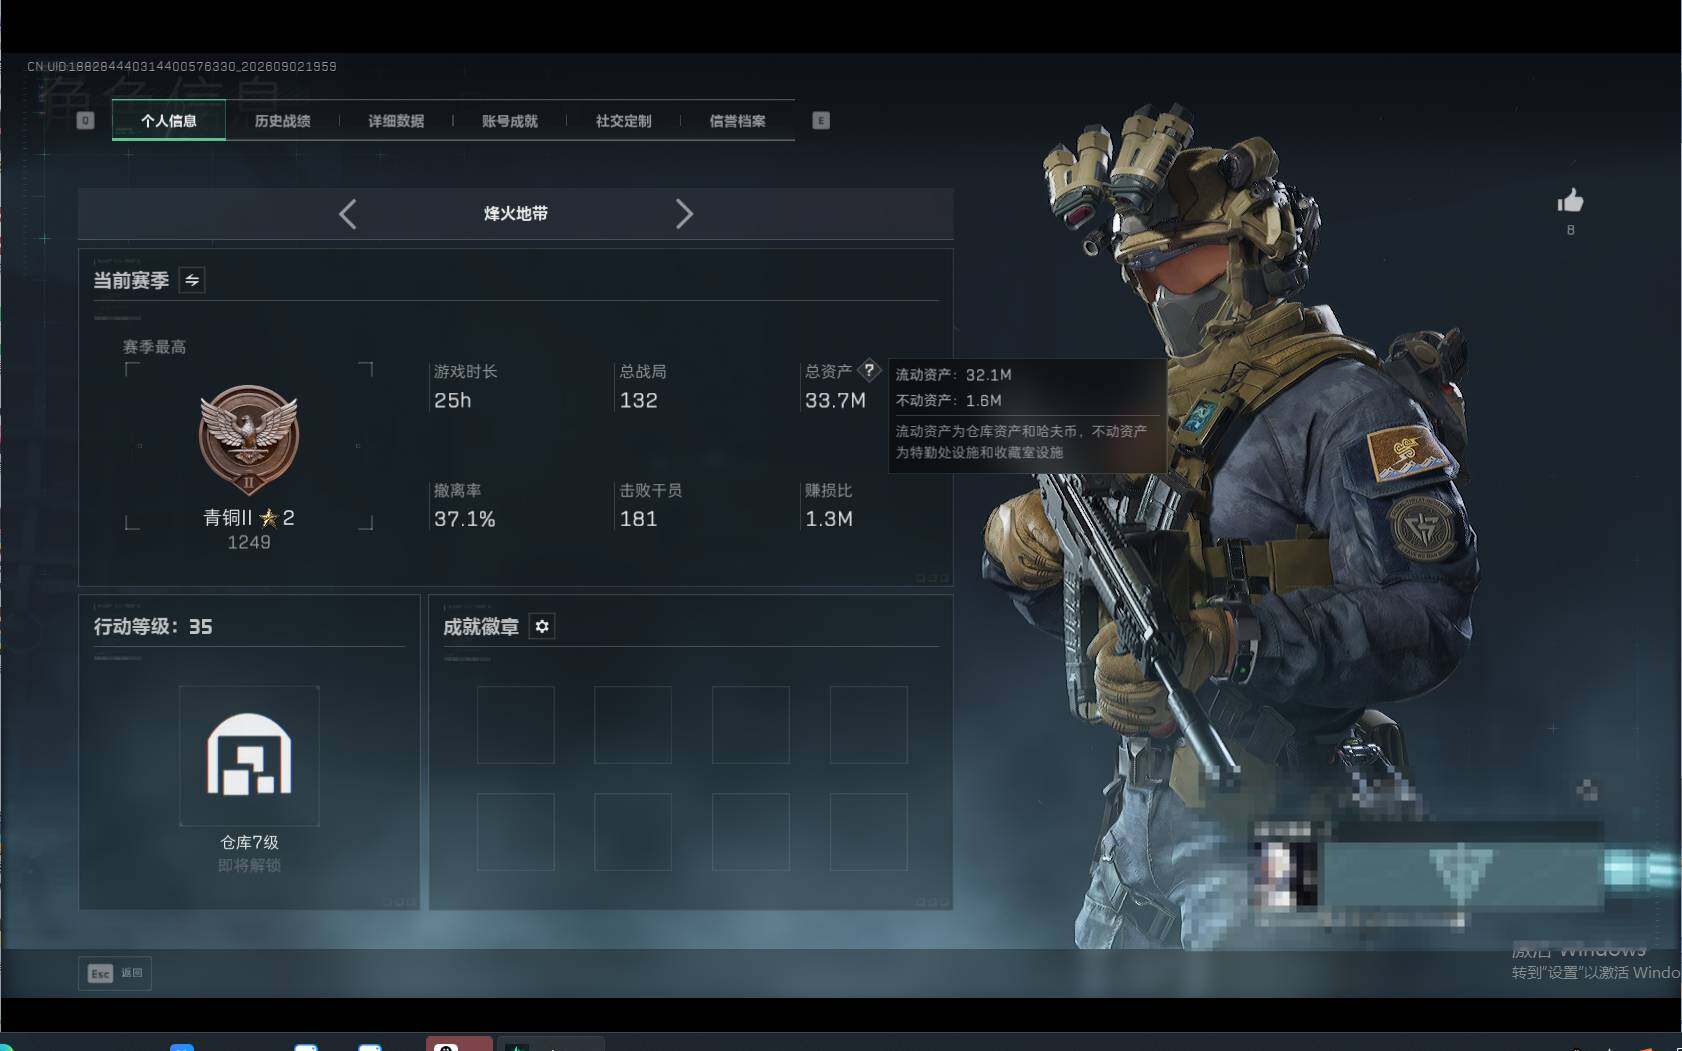Select the last empty badge slot in bottom row

(869, 832)
